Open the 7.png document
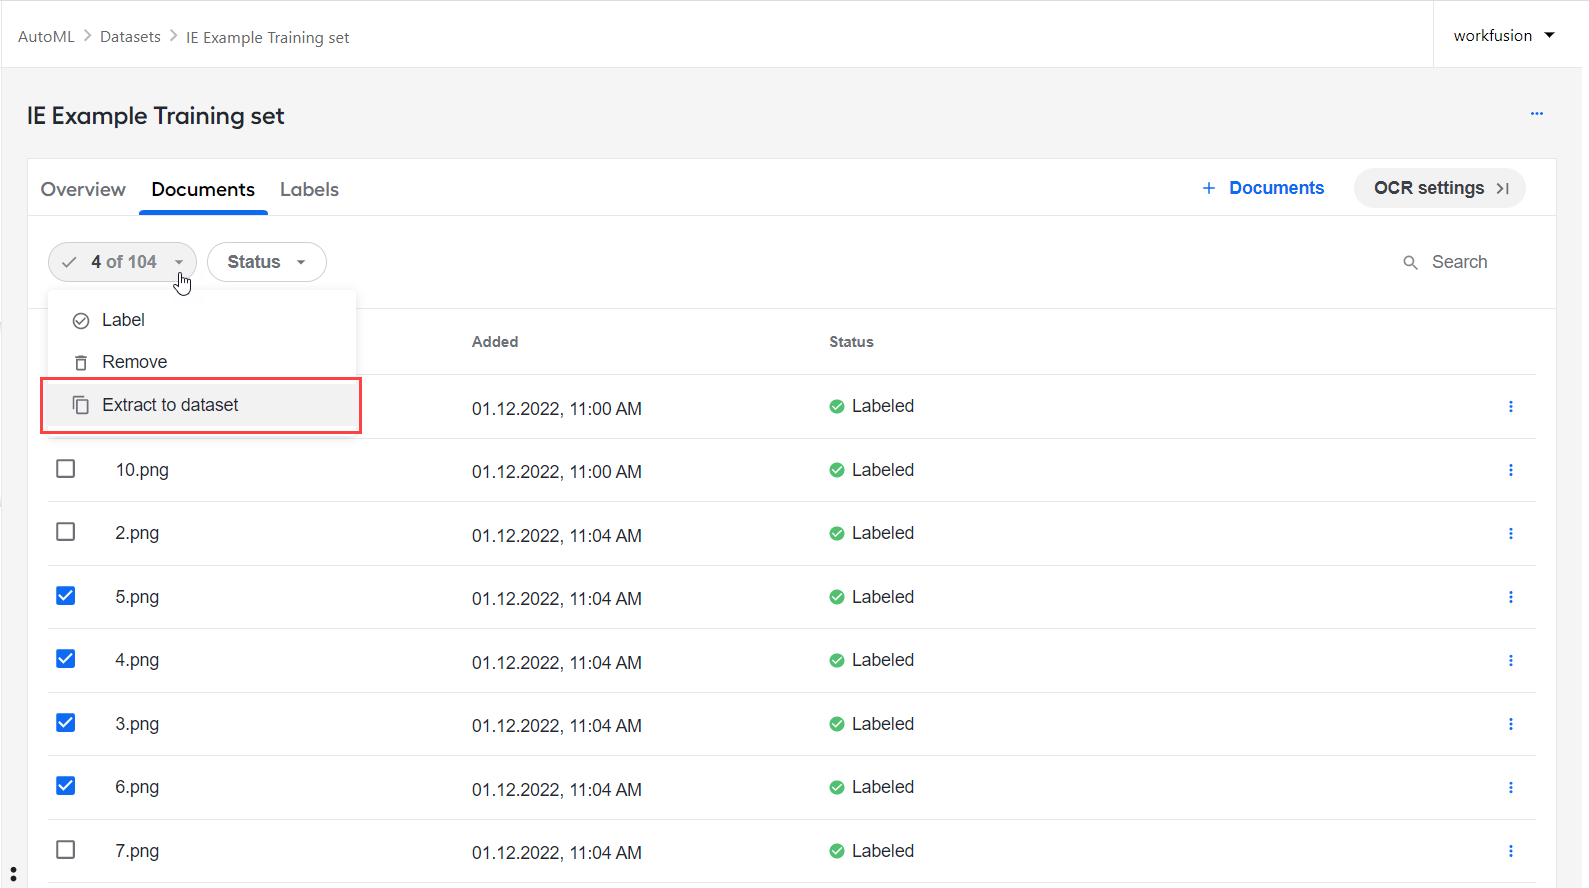This screenshot has width=1589, height=888. tap(137, 851)
